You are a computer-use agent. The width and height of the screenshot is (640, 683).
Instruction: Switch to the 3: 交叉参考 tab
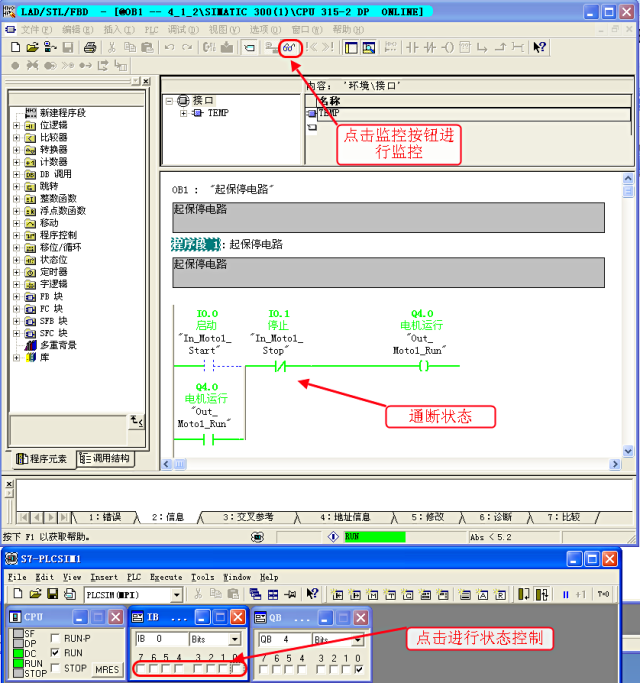click(248, 517)
